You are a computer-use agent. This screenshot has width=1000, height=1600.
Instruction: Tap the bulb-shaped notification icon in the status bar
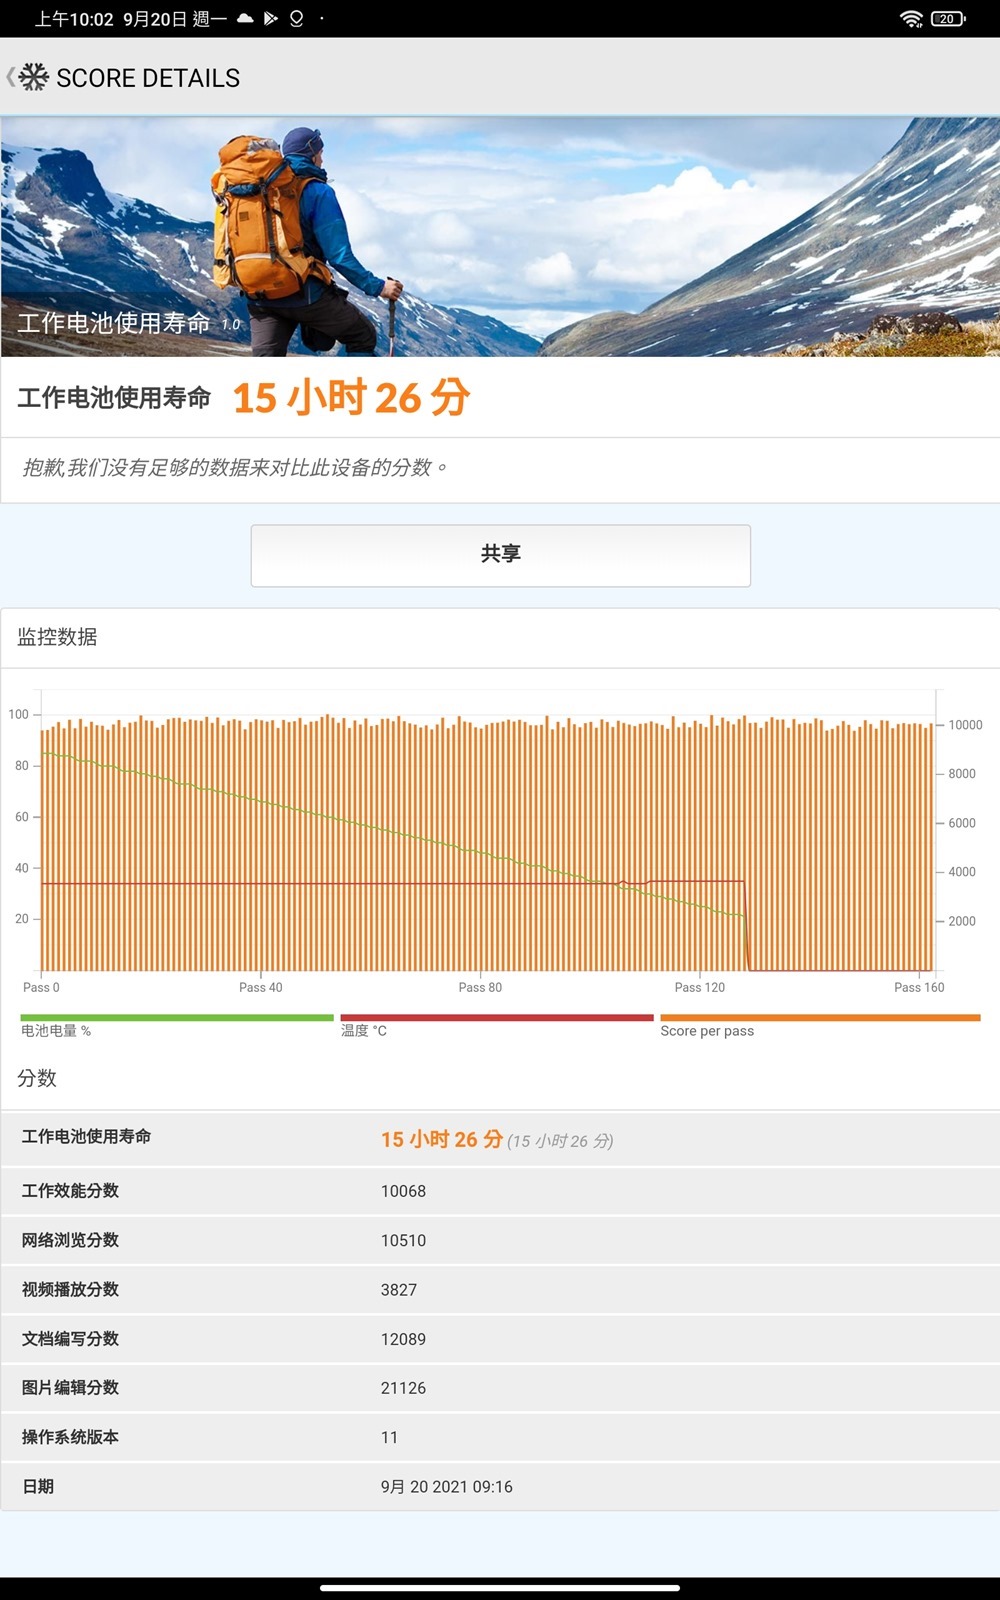point(296,18)
